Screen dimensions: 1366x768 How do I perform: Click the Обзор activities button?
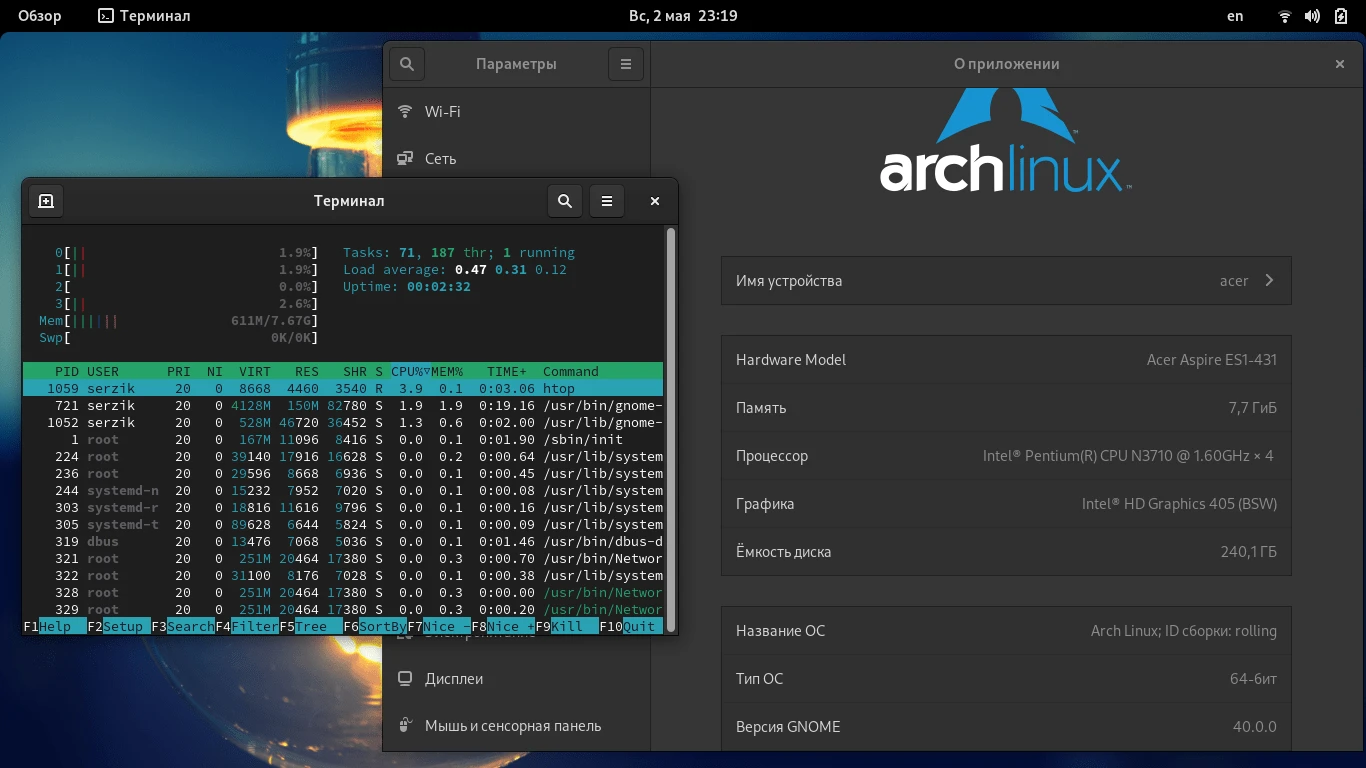pyautogui.click(x=40, y=16)
